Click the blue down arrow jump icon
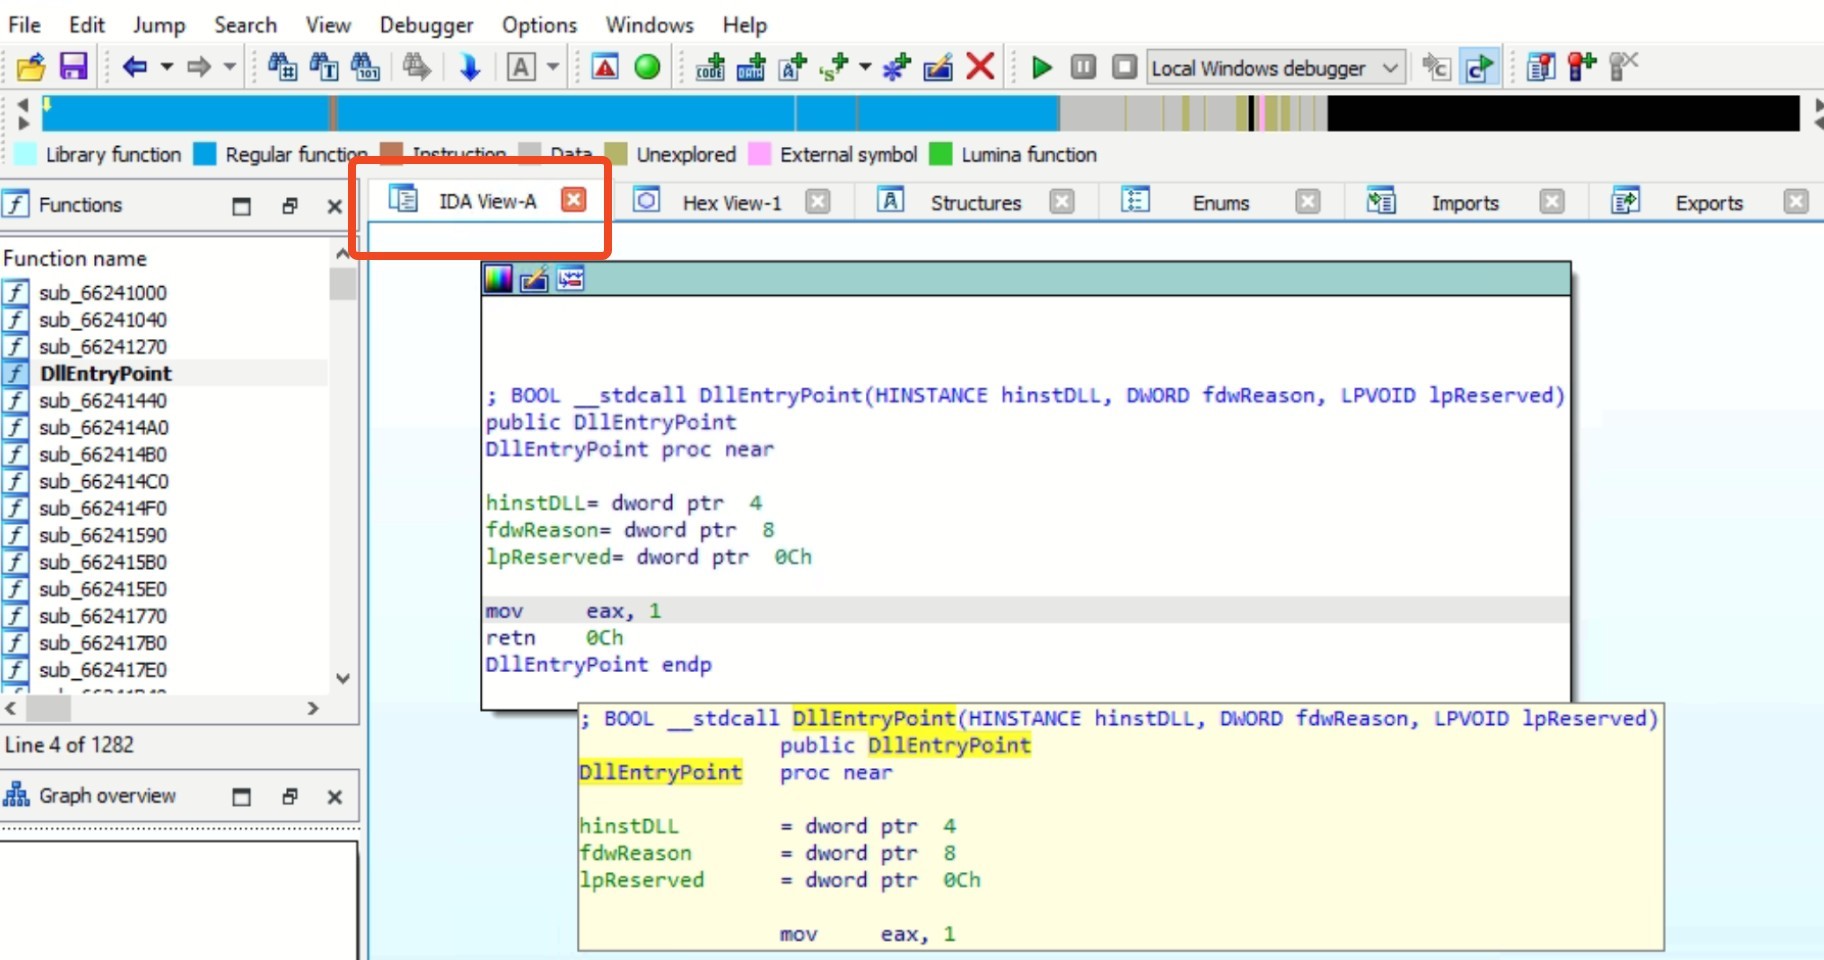 [469, 67]
